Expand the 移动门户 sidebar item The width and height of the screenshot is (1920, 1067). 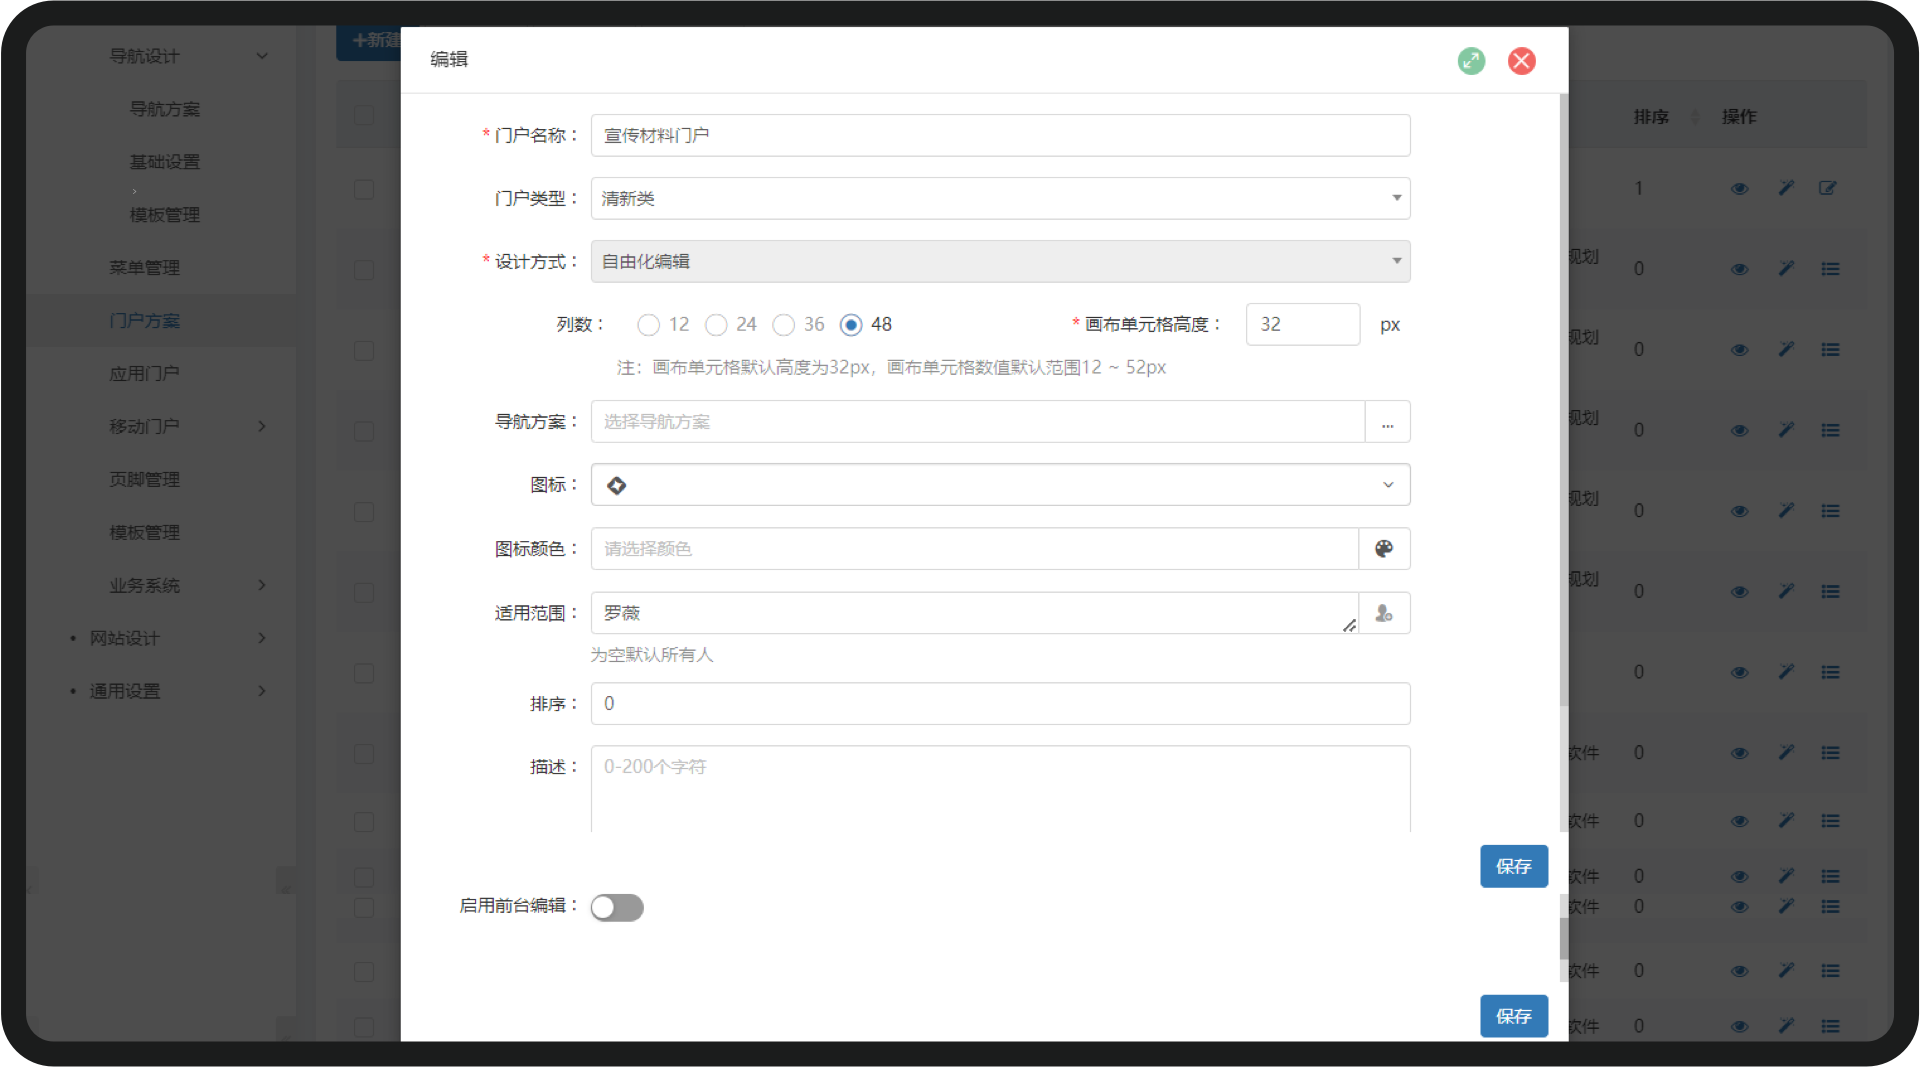point(262,427)
